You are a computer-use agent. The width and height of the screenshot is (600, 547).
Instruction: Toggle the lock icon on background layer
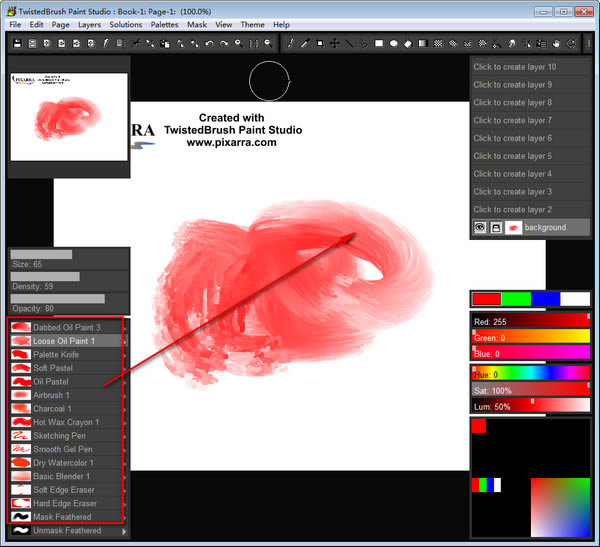(x=495, y=228)
